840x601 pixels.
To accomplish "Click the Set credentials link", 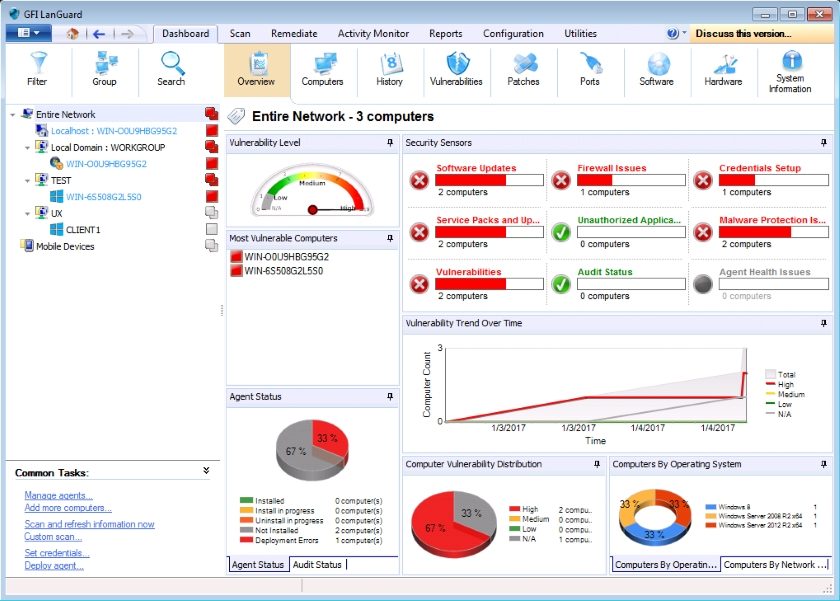I will click(57, 553).
